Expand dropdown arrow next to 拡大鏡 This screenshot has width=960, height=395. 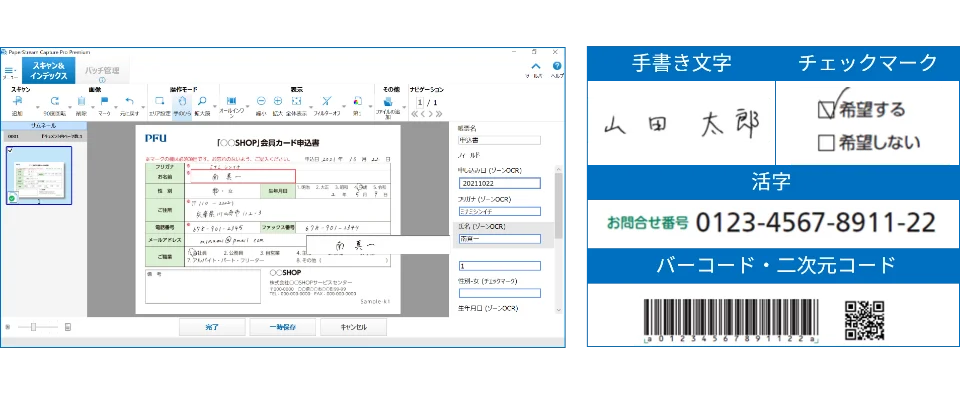214,108
